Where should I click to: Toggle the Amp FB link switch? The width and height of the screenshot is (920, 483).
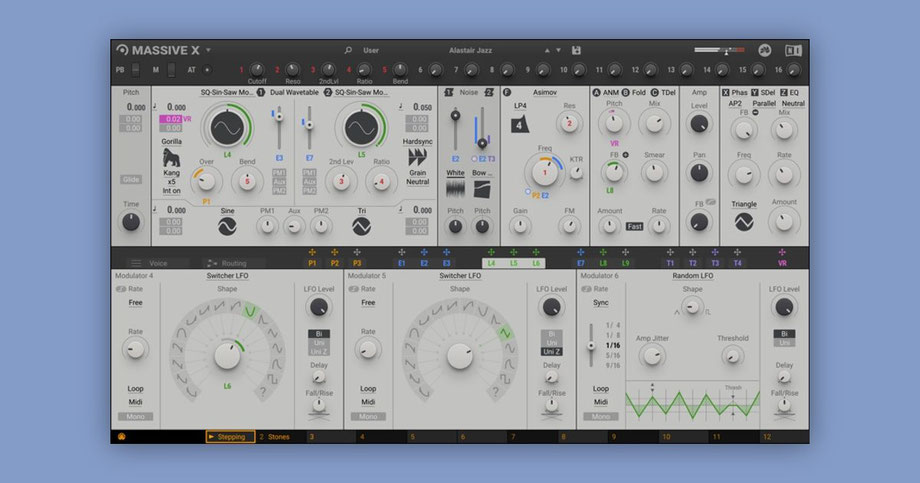(711, 202)
